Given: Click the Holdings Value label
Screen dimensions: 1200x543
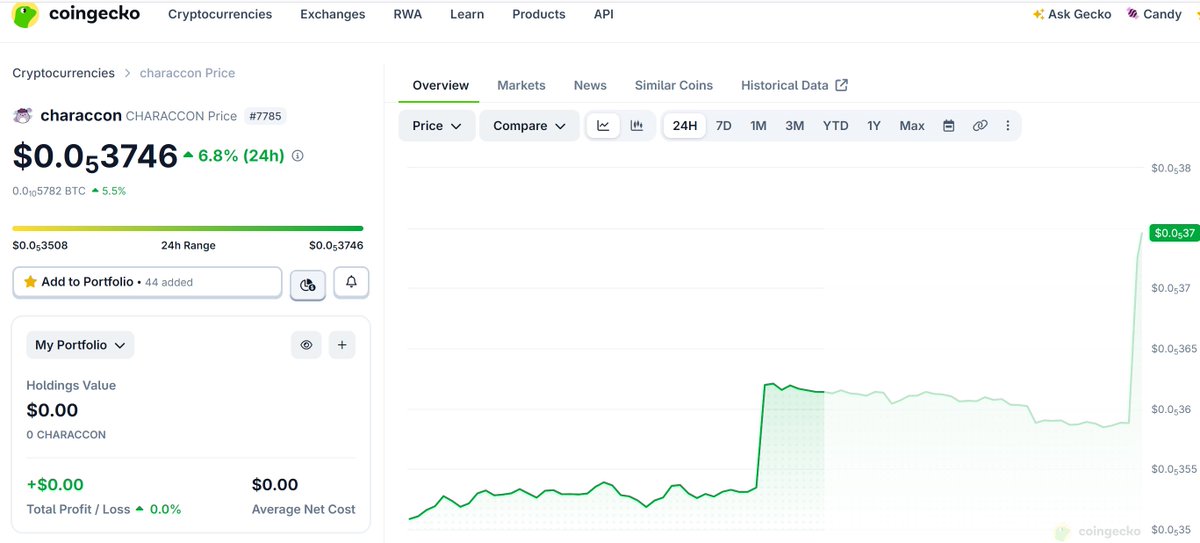Looking at the screenshot, I should 71,385.
